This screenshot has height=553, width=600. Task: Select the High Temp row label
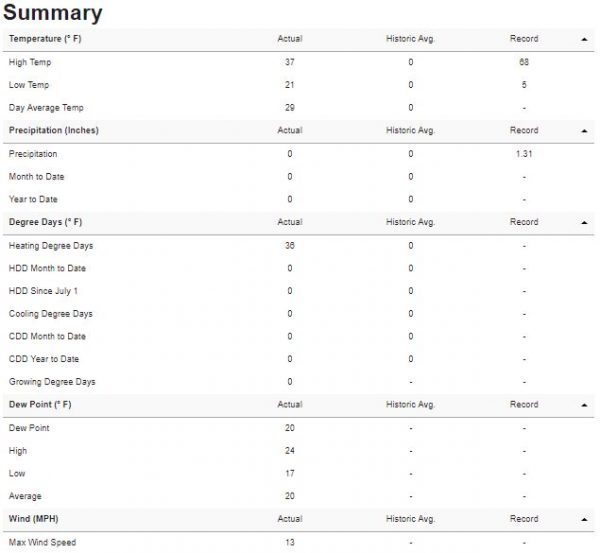coord(30,62)
